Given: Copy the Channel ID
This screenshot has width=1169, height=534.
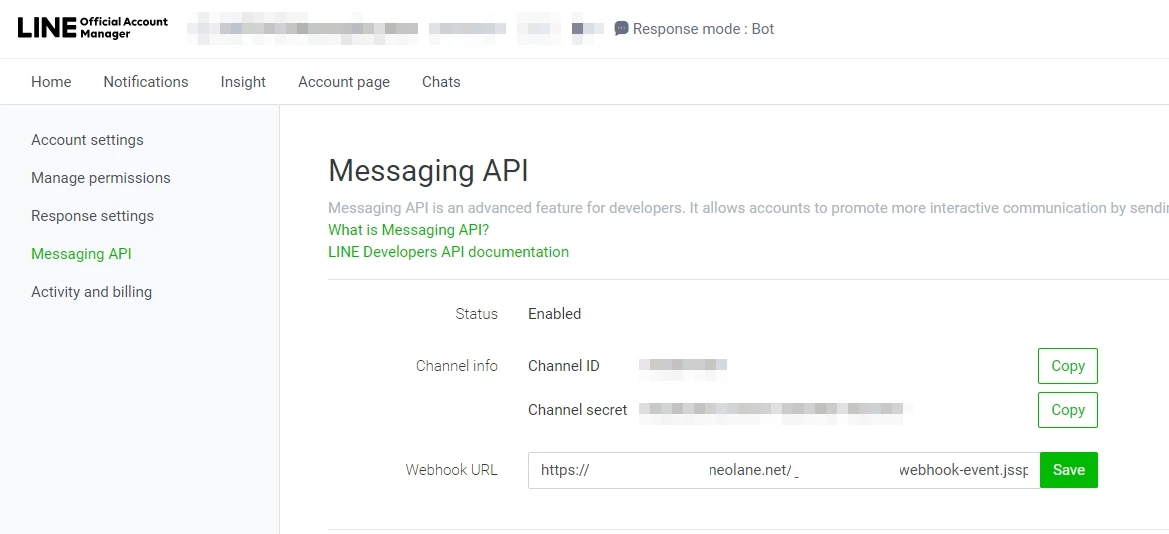Looking at the screenshot, I should [x=1068, y=366].
